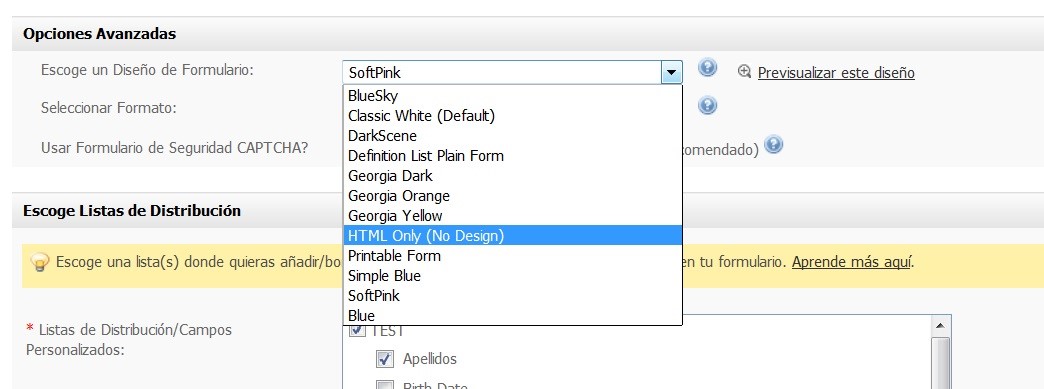Pick BlueSky from the design list

tap(513, 95)
